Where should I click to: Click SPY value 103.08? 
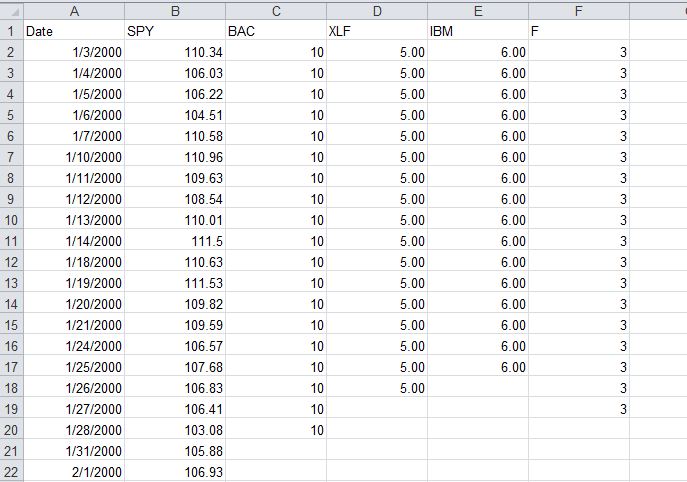175,430
